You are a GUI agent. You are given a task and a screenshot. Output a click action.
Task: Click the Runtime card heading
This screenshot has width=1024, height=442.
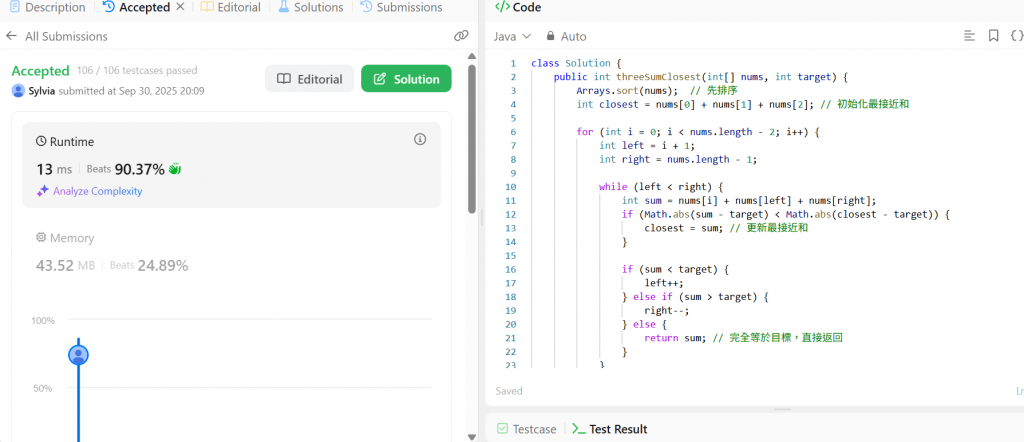point(65,142)
